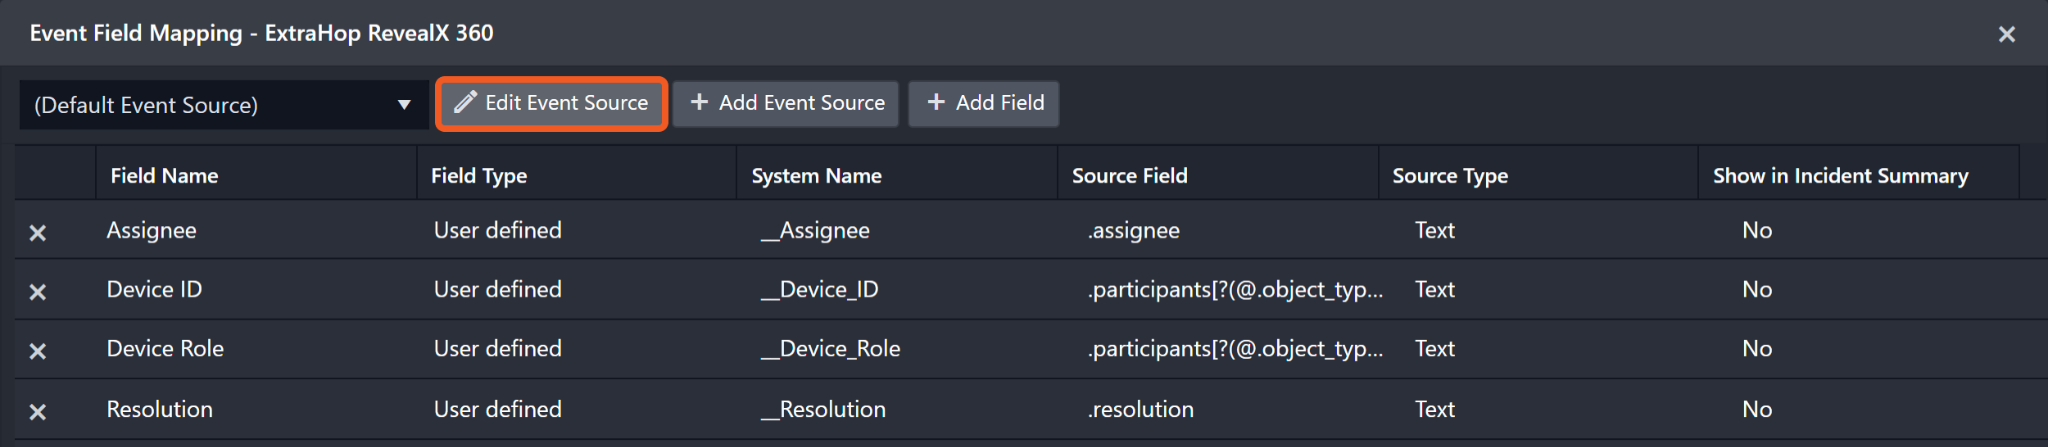Image resolution: width=2048 pixels, height=447 pixels.
Task: Click the Source Field column header
Action: coord(1129,176)
